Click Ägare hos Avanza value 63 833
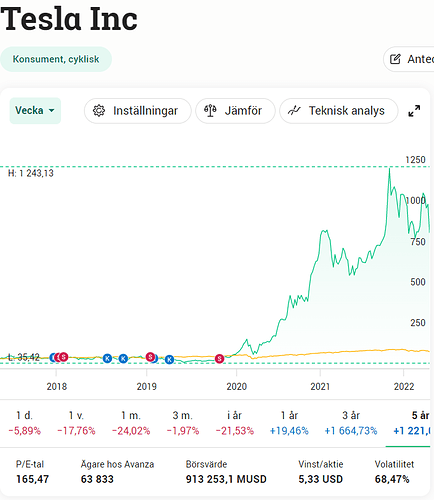 pos(97,479)
